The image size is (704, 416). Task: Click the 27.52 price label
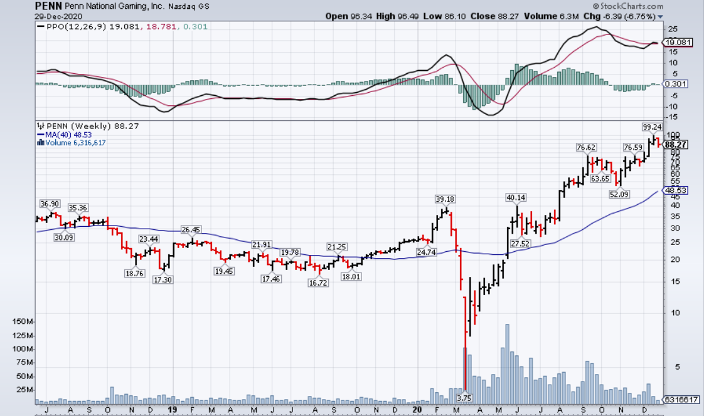520,244
